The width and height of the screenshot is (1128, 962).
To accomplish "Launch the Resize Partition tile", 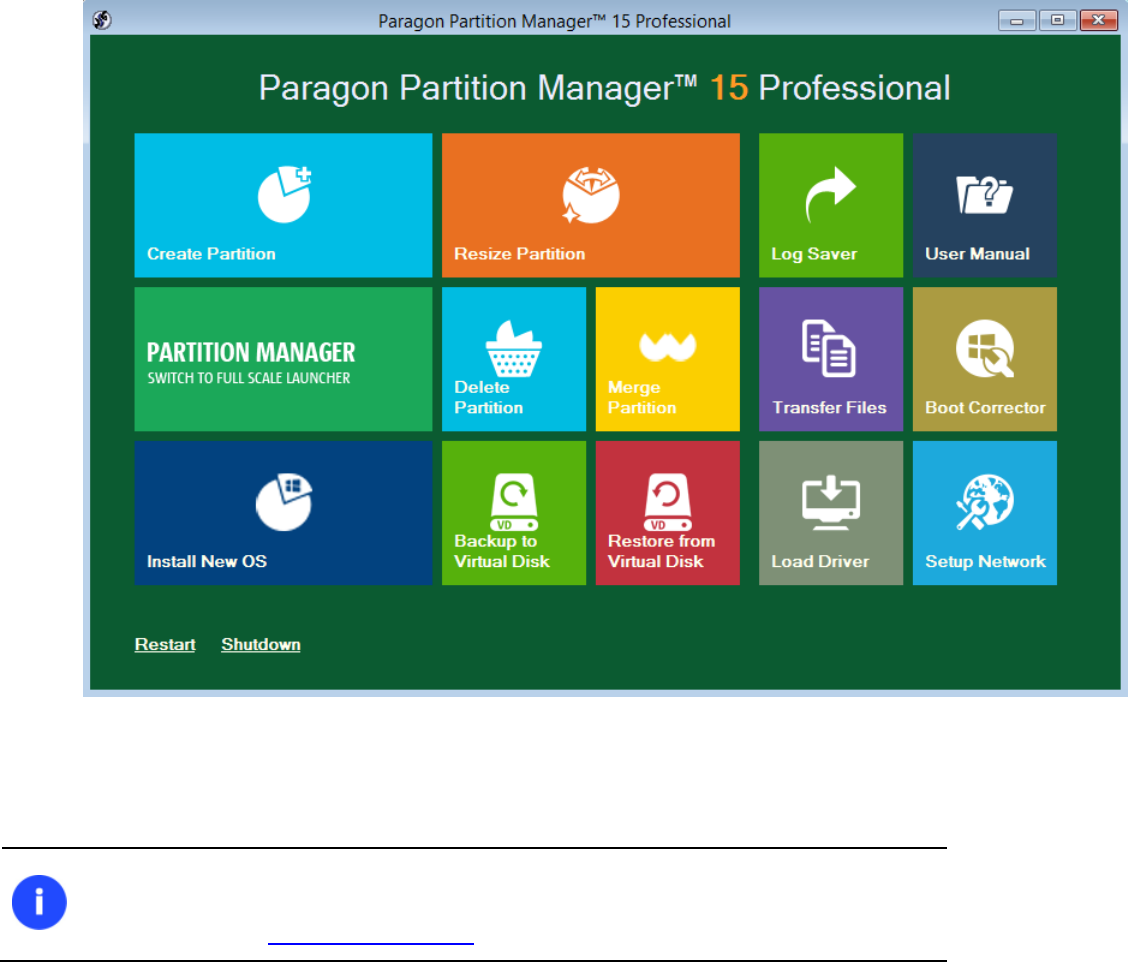I will point(591,205).
